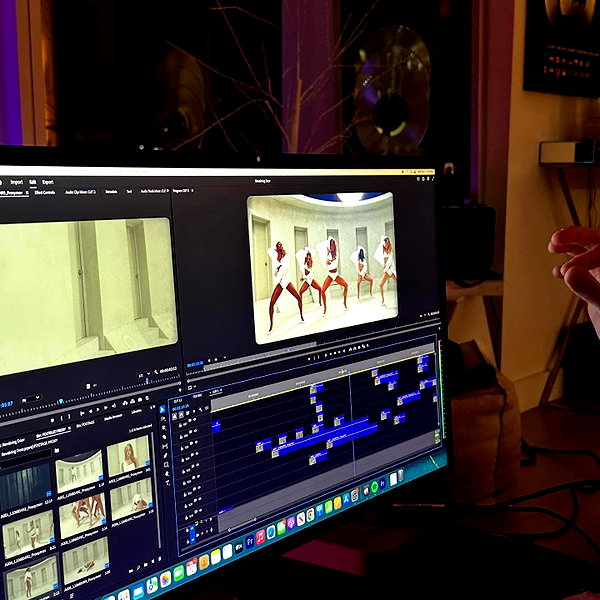
Task: Select the Hand tool
Action: coord(167,474)
